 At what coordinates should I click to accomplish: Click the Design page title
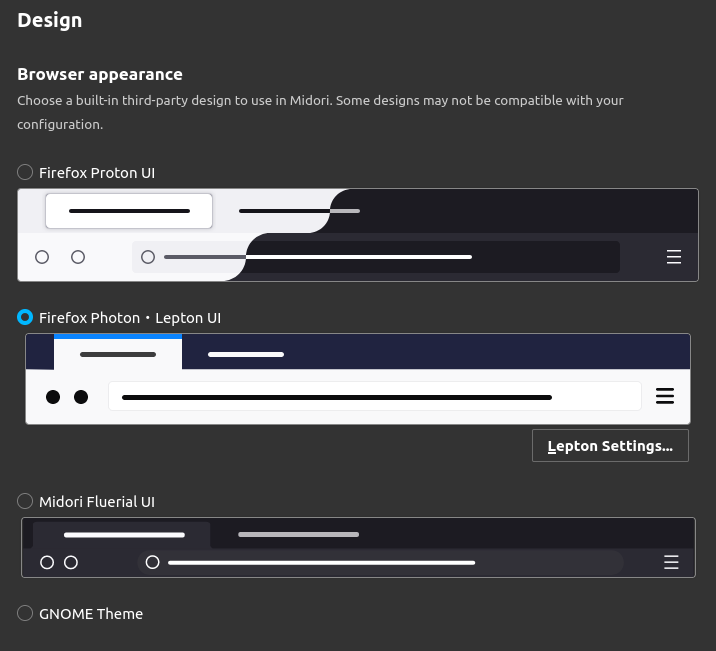50,21
